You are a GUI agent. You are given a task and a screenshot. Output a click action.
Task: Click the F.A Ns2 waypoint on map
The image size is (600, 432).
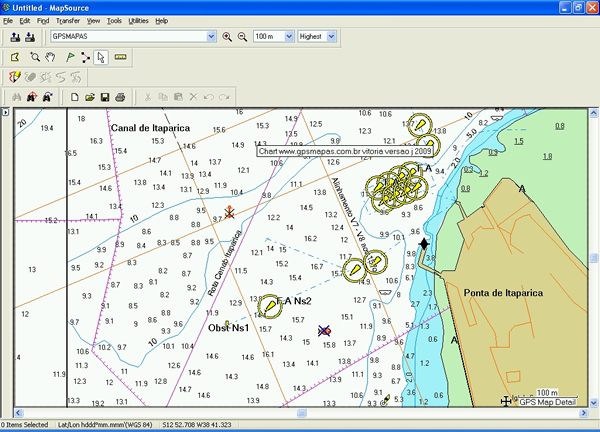270,307
